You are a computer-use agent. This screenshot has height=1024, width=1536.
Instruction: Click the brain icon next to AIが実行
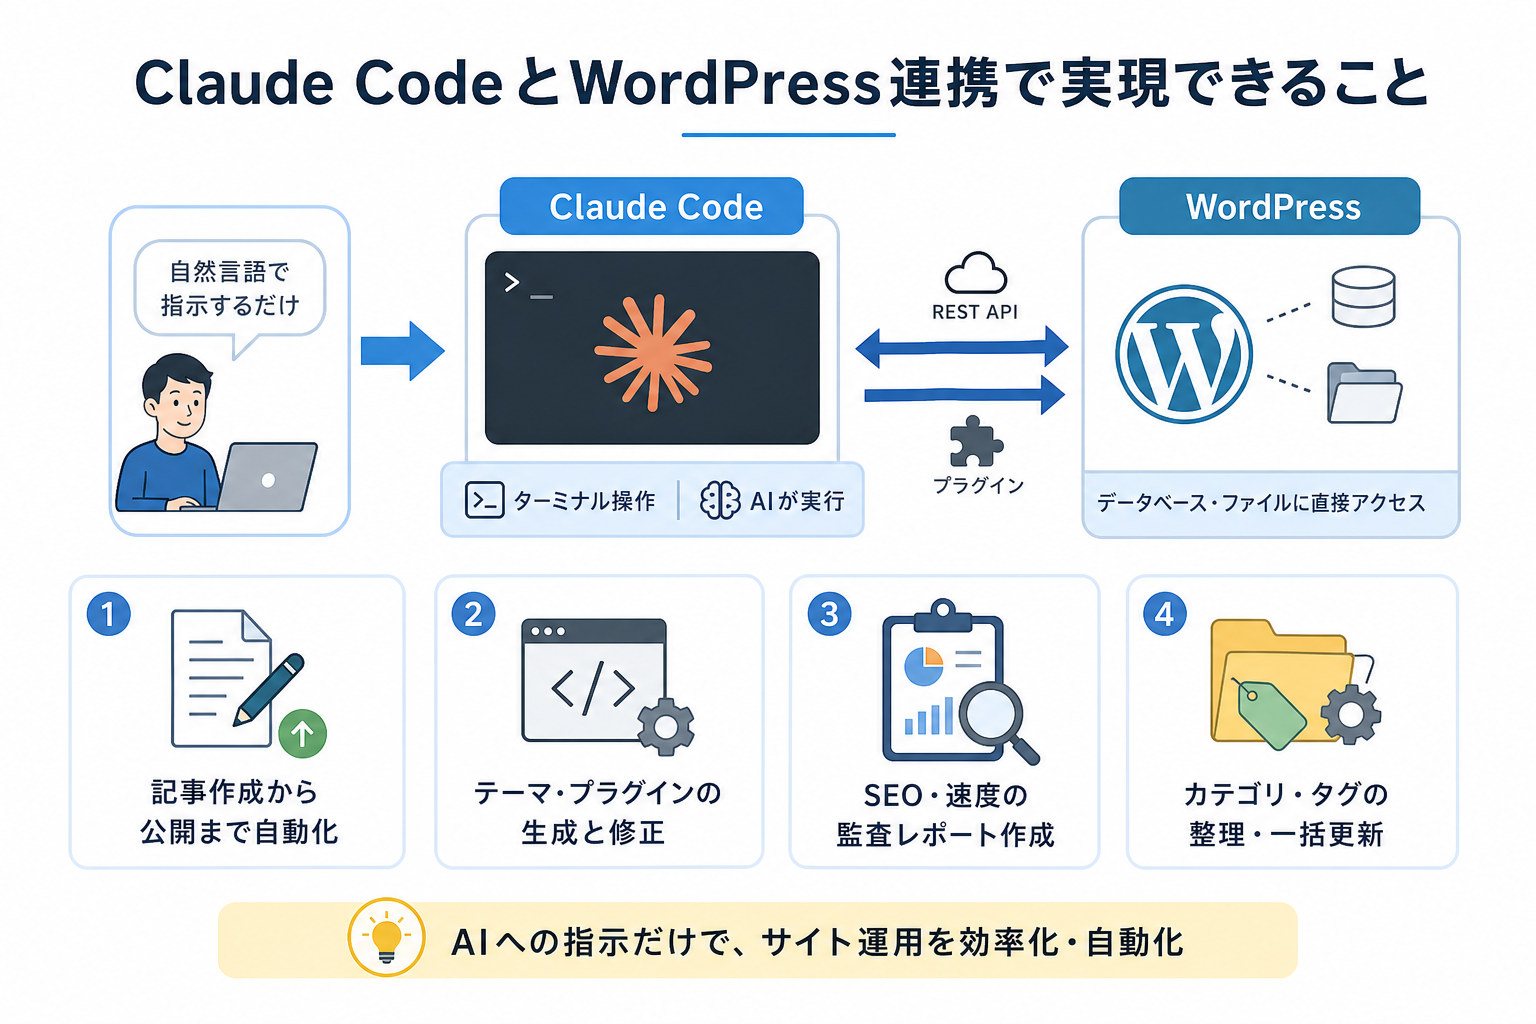pos(720,500)
